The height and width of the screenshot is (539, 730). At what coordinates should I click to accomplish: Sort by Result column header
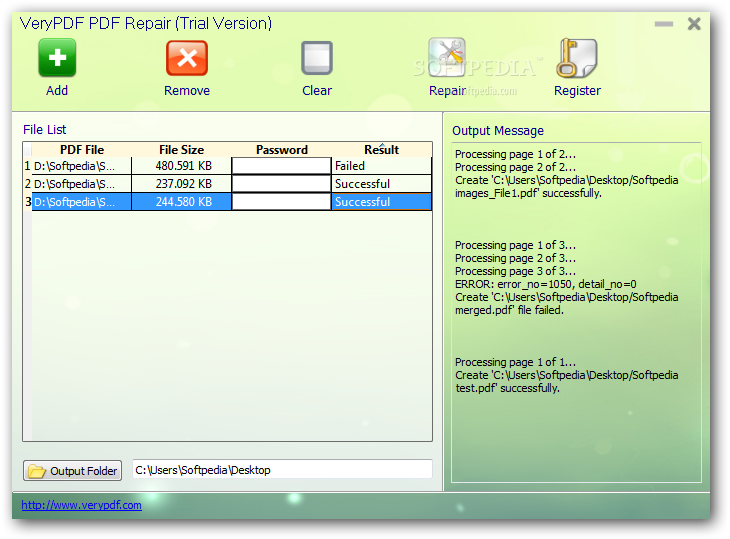(x=382, y=150)
